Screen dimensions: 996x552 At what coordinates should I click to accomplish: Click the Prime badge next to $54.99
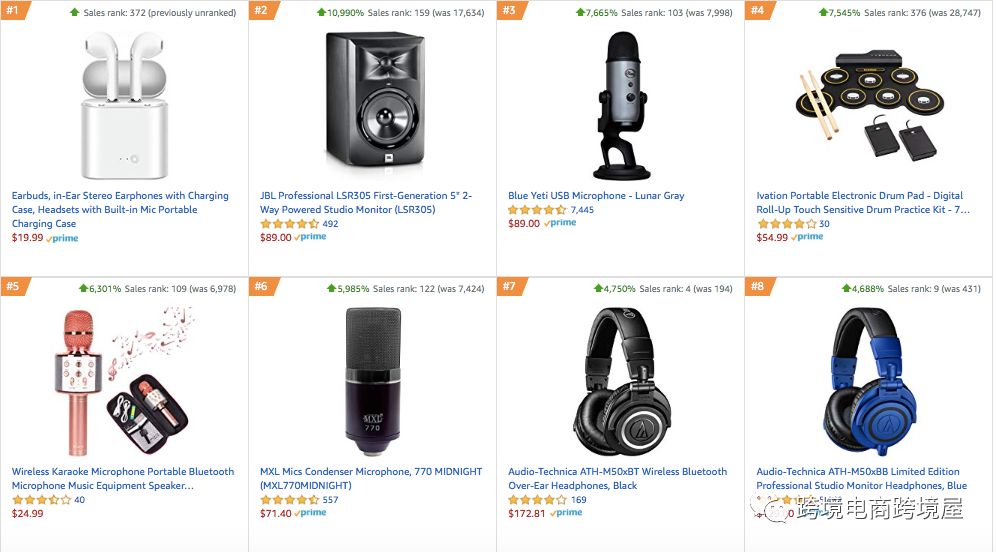(808, 238)
